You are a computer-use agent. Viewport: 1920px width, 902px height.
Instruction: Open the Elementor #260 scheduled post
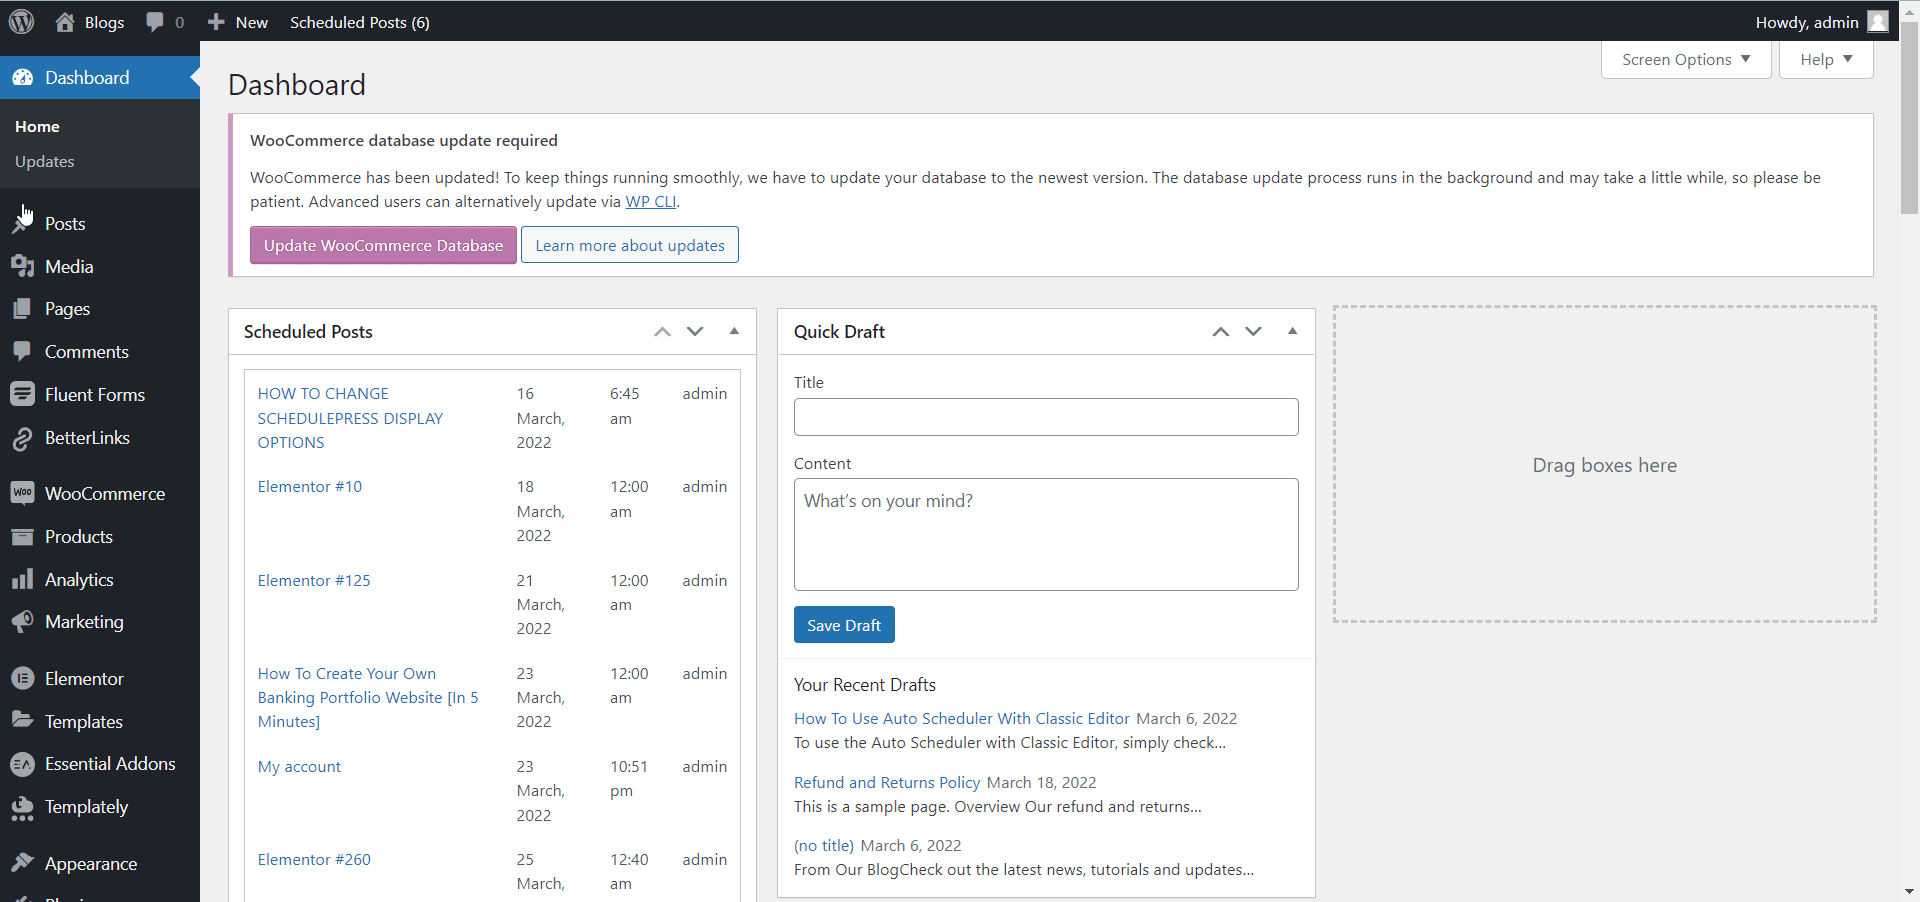[314, 859]
